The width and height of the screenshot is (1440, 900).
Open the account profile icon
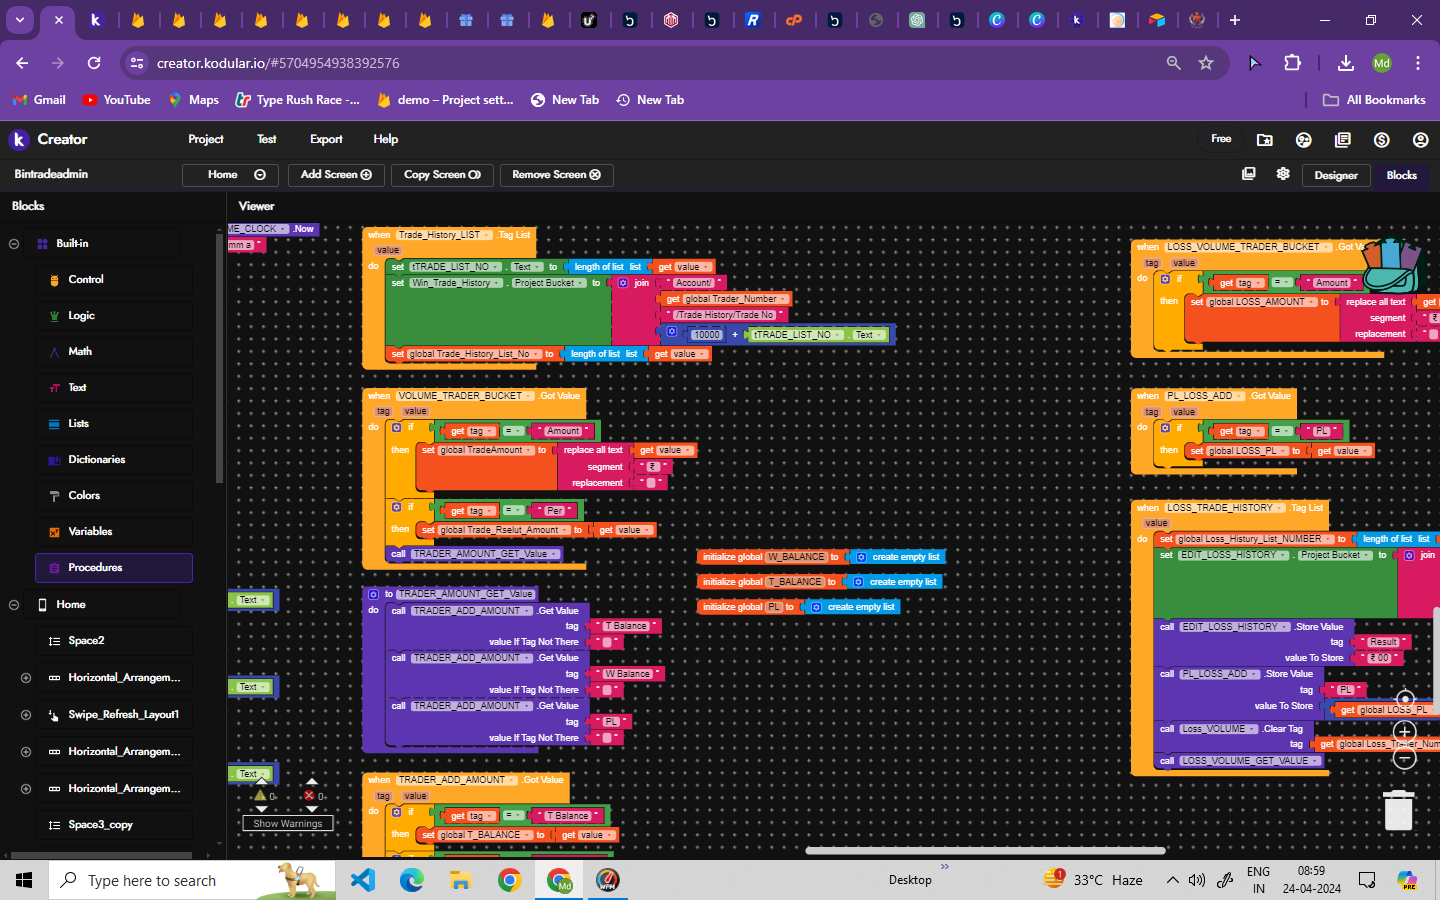[1420, 140]
